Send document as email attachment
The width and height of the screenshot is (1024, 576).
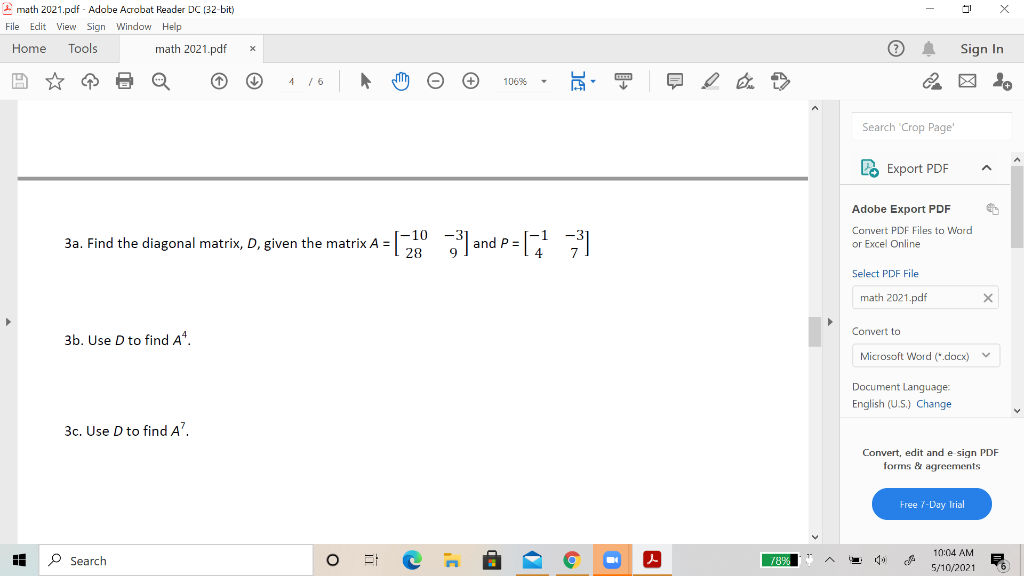964,81
